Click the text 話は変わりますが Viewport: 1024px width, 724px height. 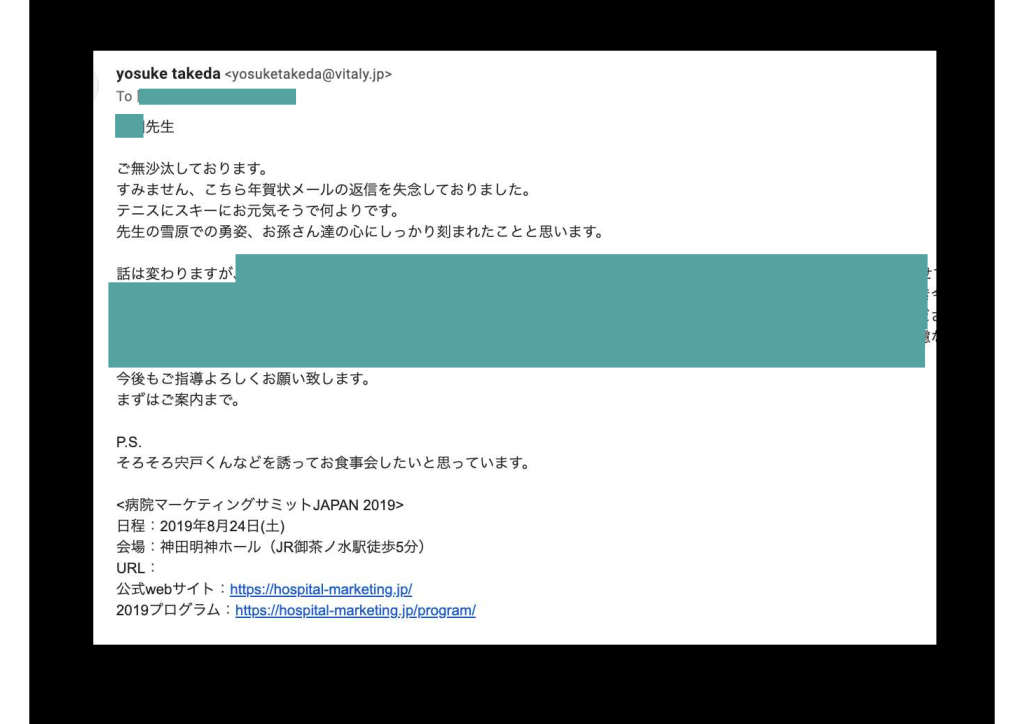[x=175, y=274]
